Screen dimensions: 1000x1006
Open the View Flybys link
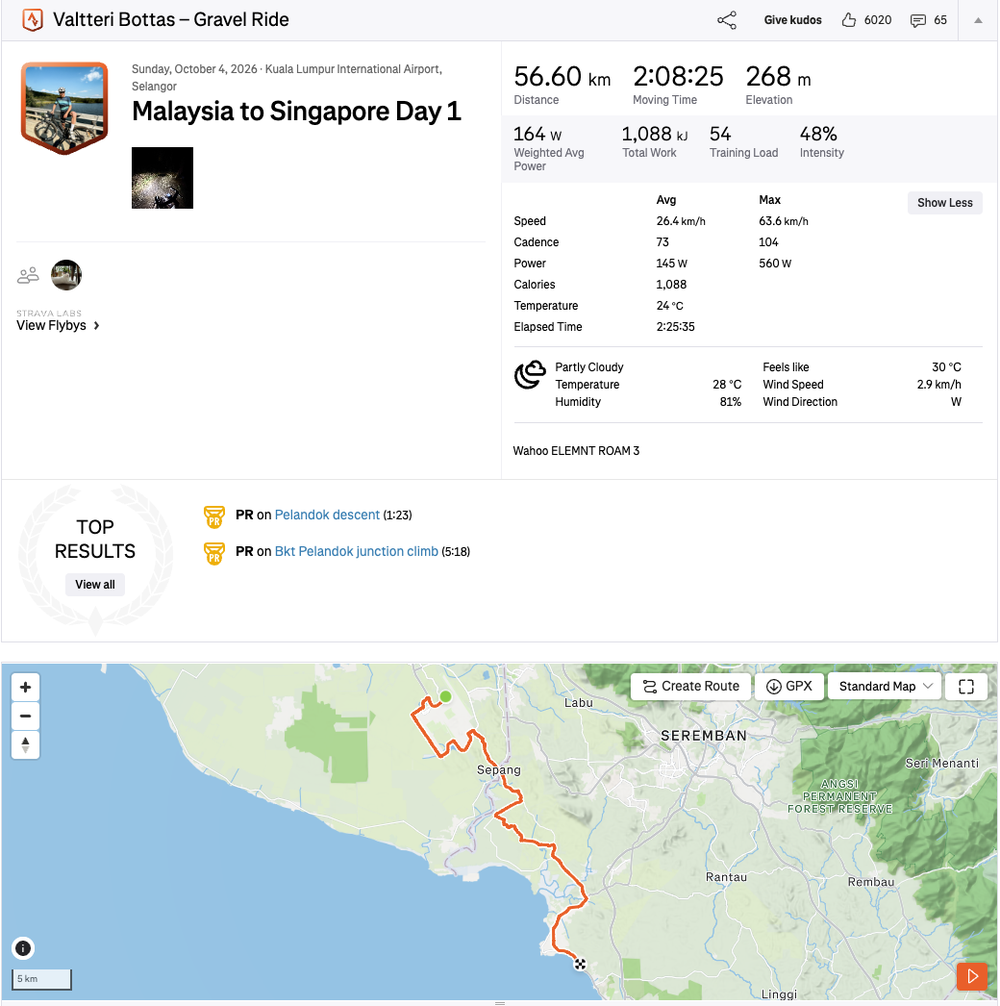[x=58, y=325]
